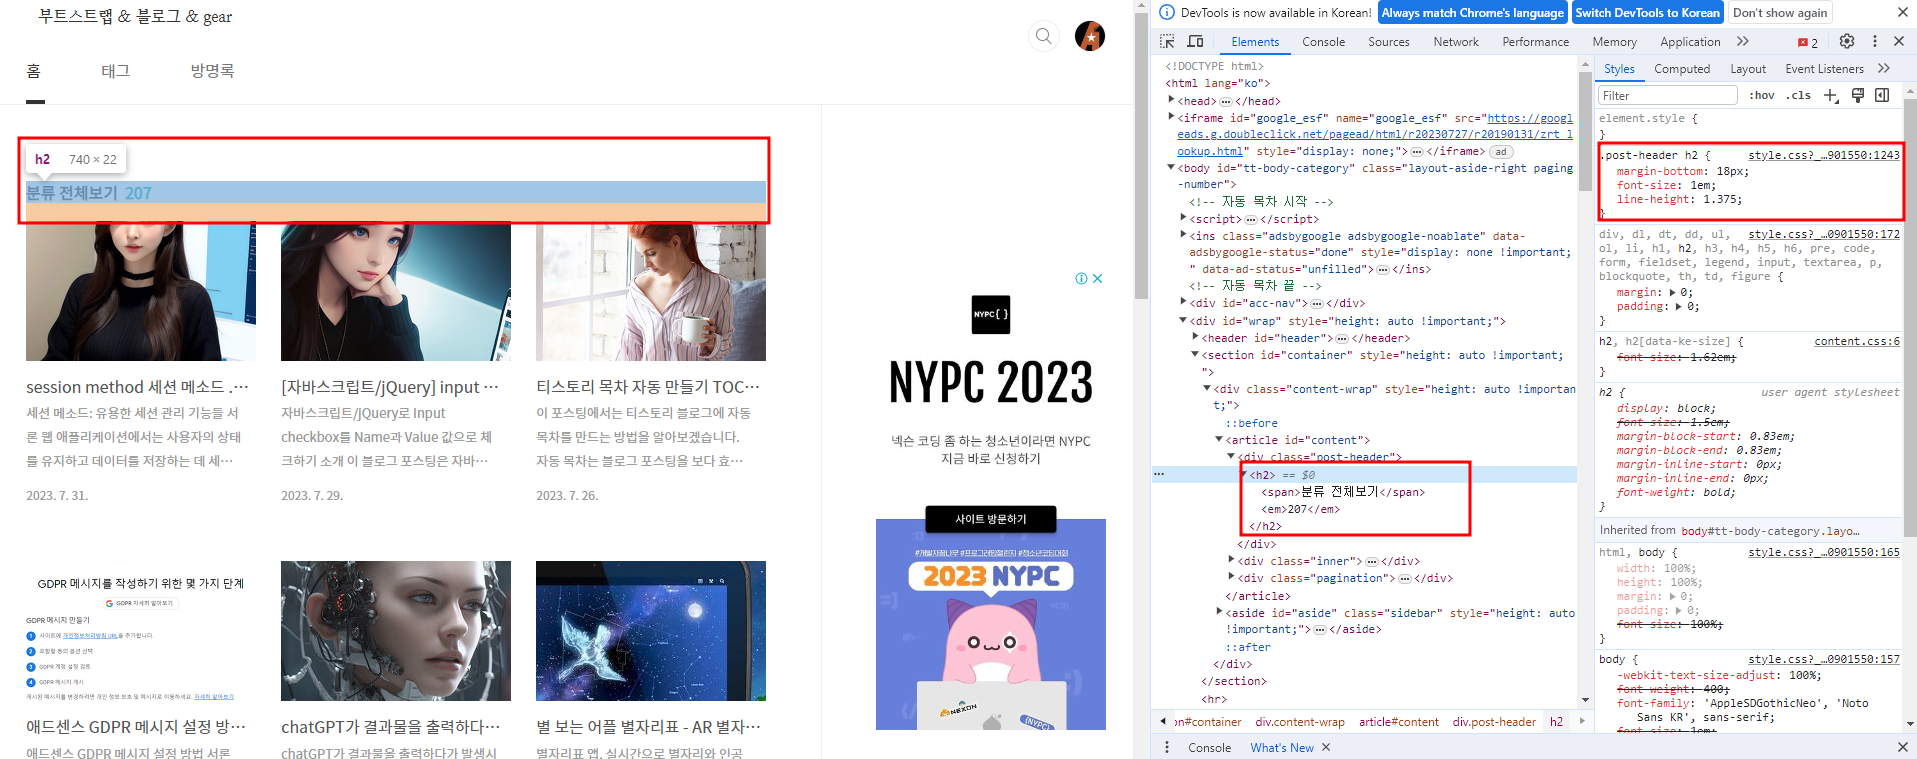Click the info icon in the DevTools language bar
The image size is (1917, 759).
click(x=1166, y=12)
